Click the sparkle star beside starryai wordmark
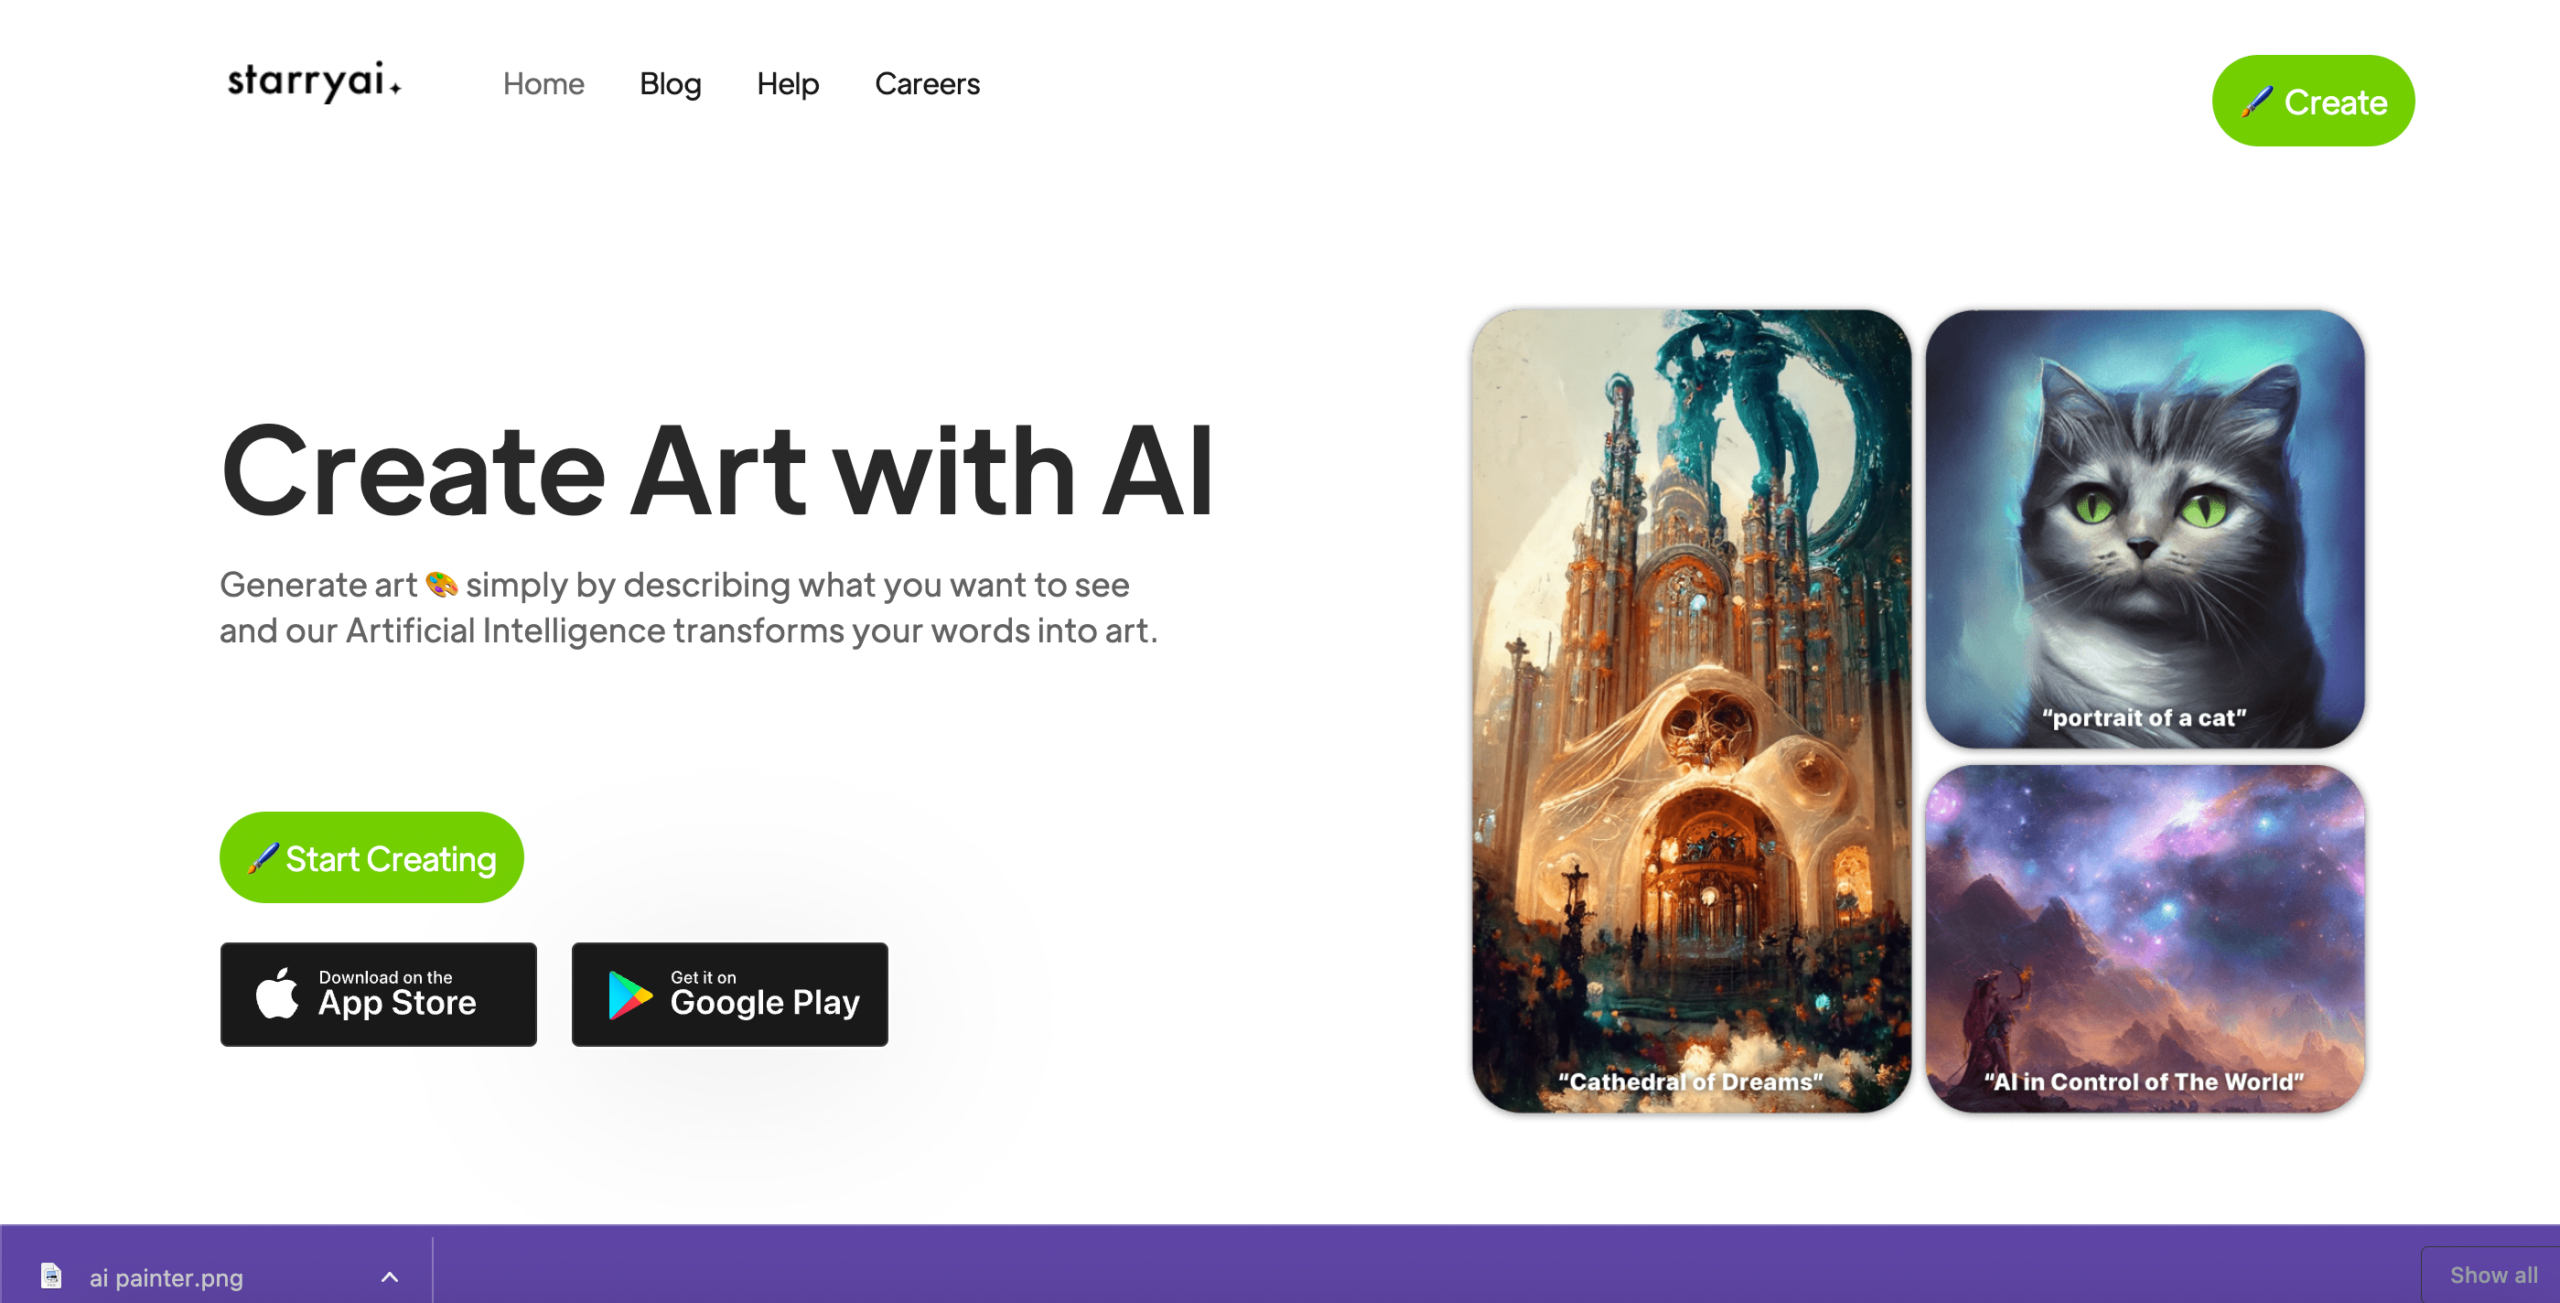 395,88
